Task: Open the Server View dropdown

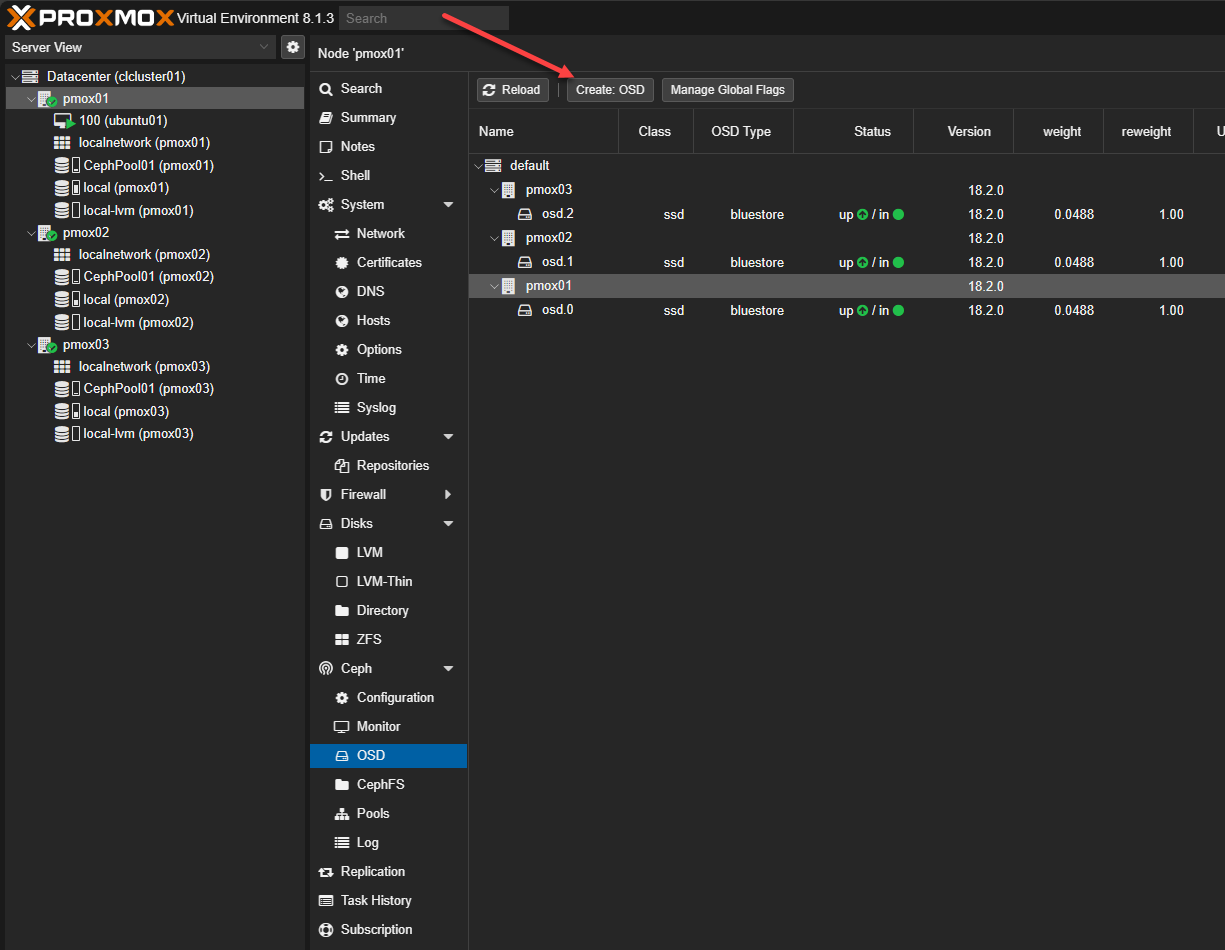Action: (x=140, y=47)
